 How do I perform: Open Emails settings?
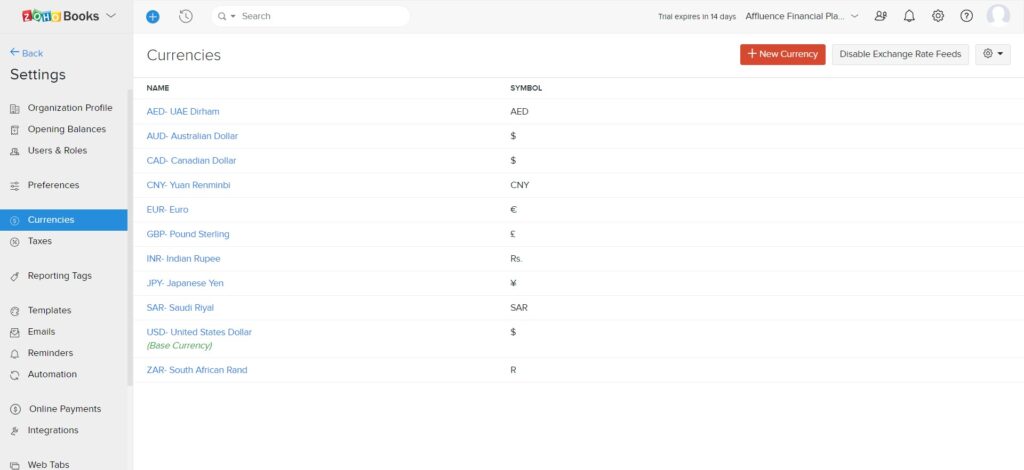pyautogui.click(x=41, y=332)
